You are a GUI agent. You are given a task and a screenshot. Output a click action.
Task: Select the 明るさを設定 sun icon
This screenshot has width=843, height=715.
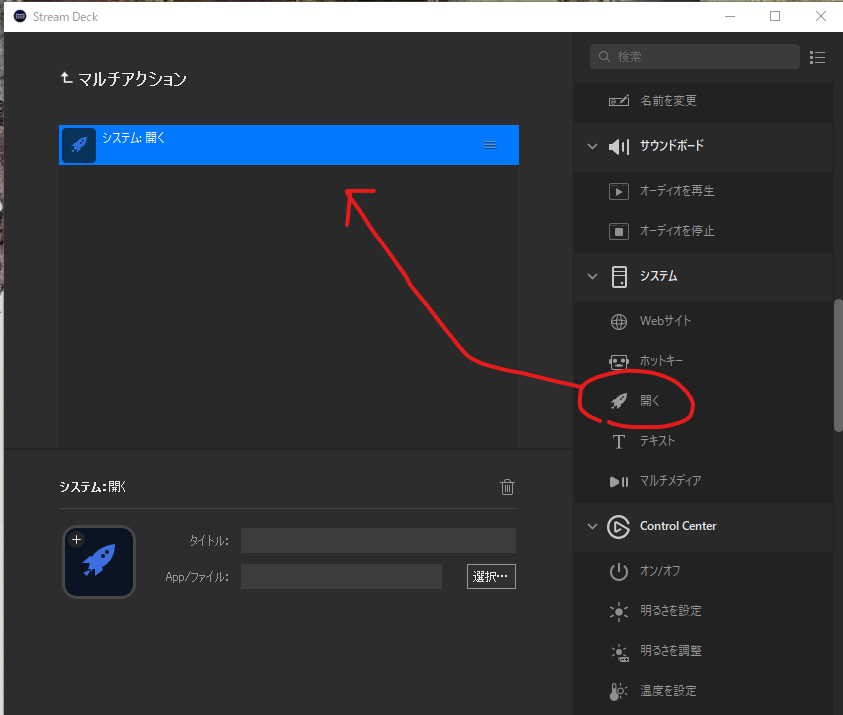619,612
